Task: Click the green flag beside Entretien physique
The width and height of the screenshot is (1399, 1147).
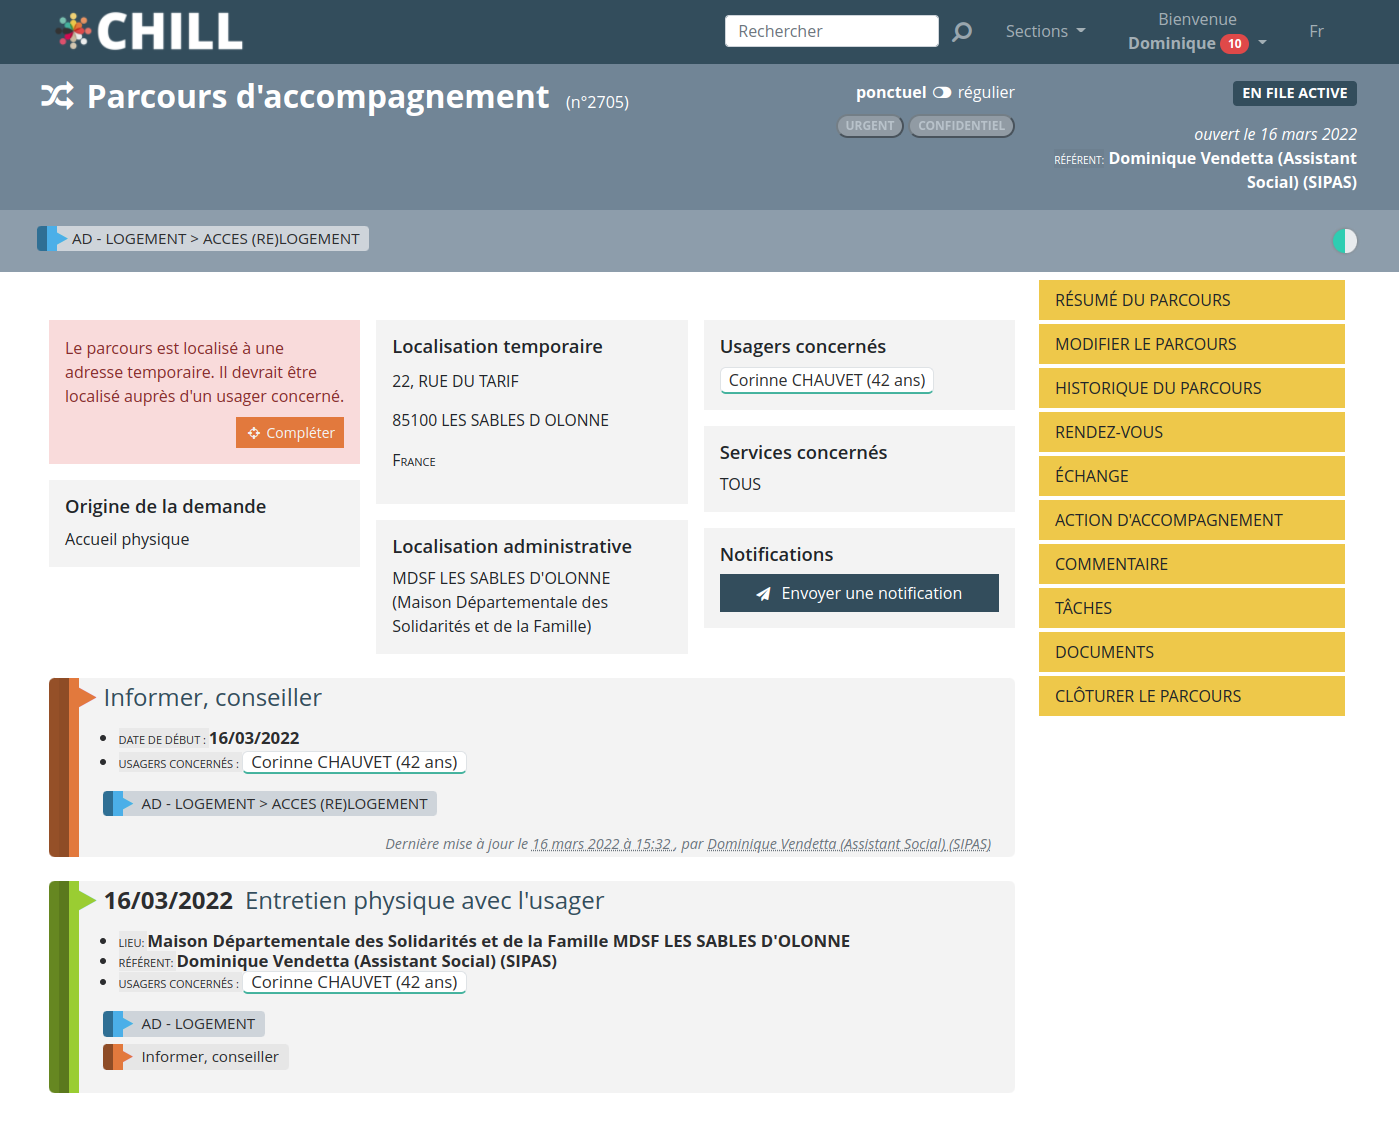Action: tap(86, 900)
